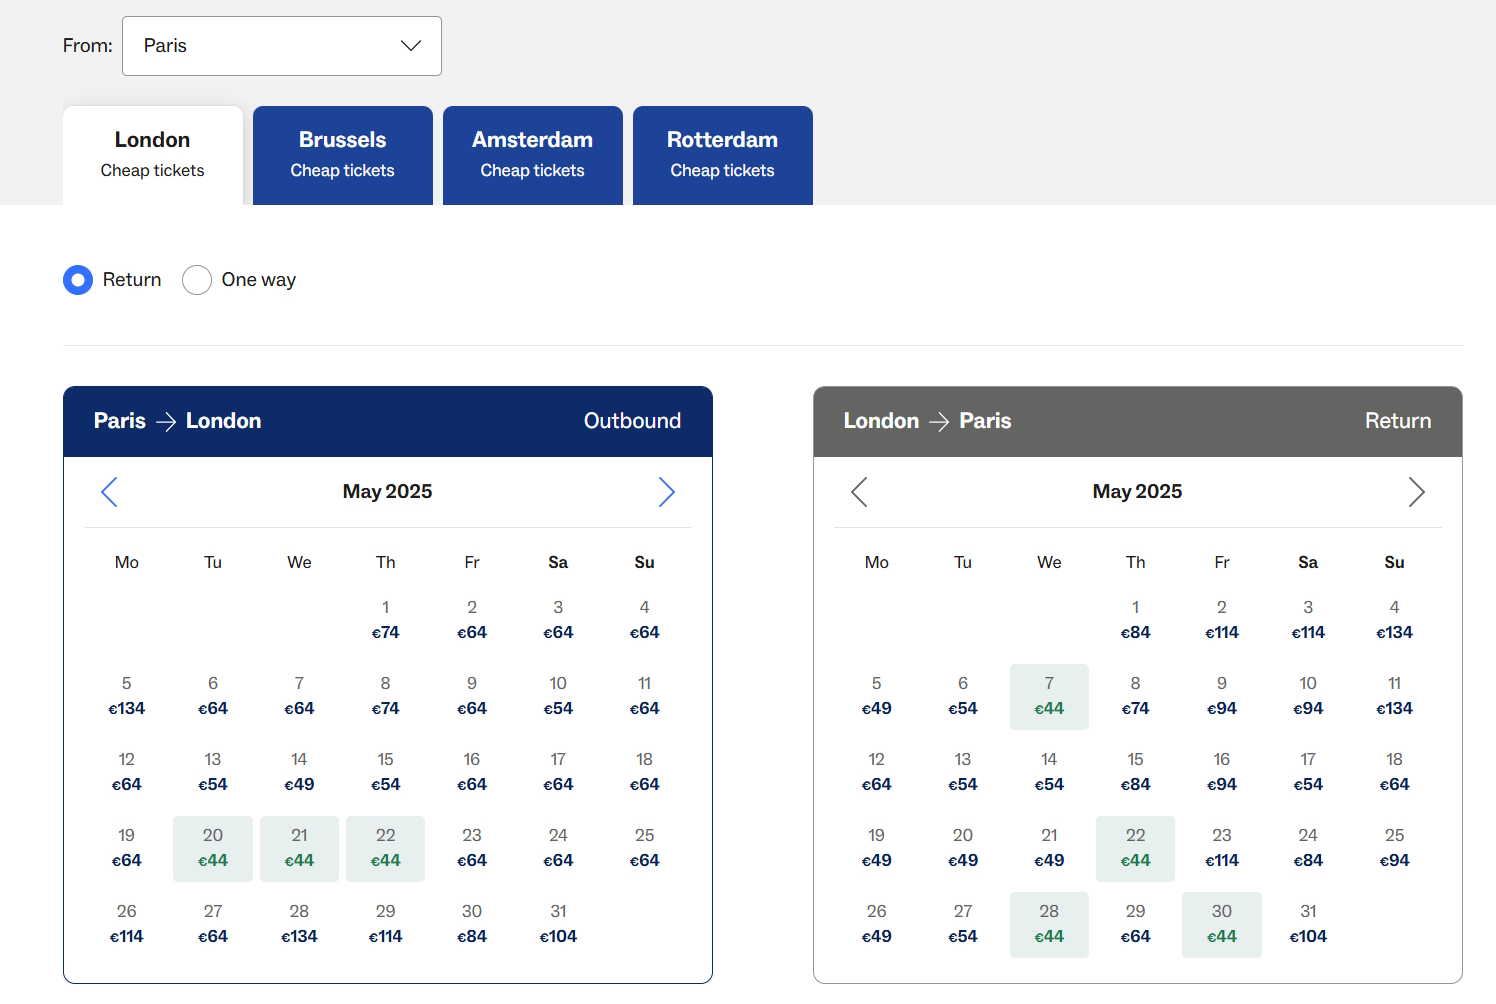Pick outbound May 14 at €49
Screen dimensions: 1496x1004
click(299, 772)
